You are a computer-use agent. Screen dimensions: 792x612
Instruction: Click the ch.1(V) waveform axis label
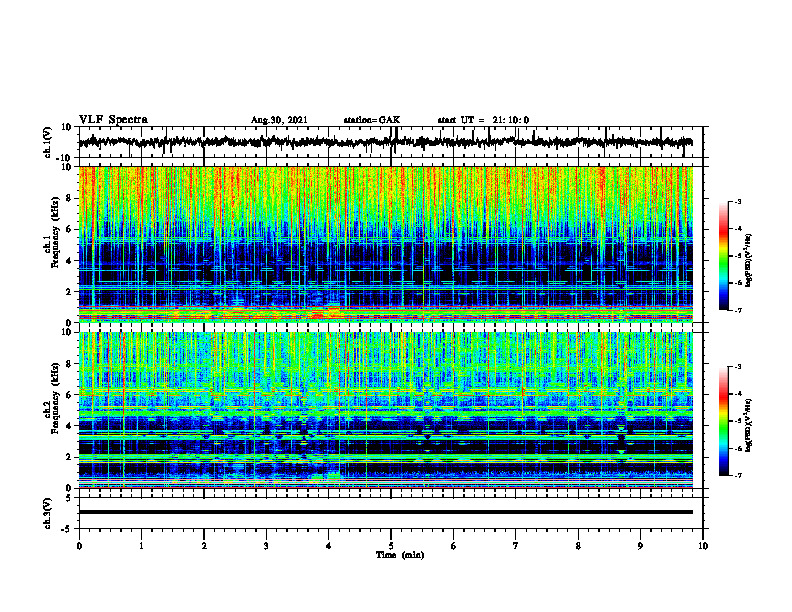point(48,142)
